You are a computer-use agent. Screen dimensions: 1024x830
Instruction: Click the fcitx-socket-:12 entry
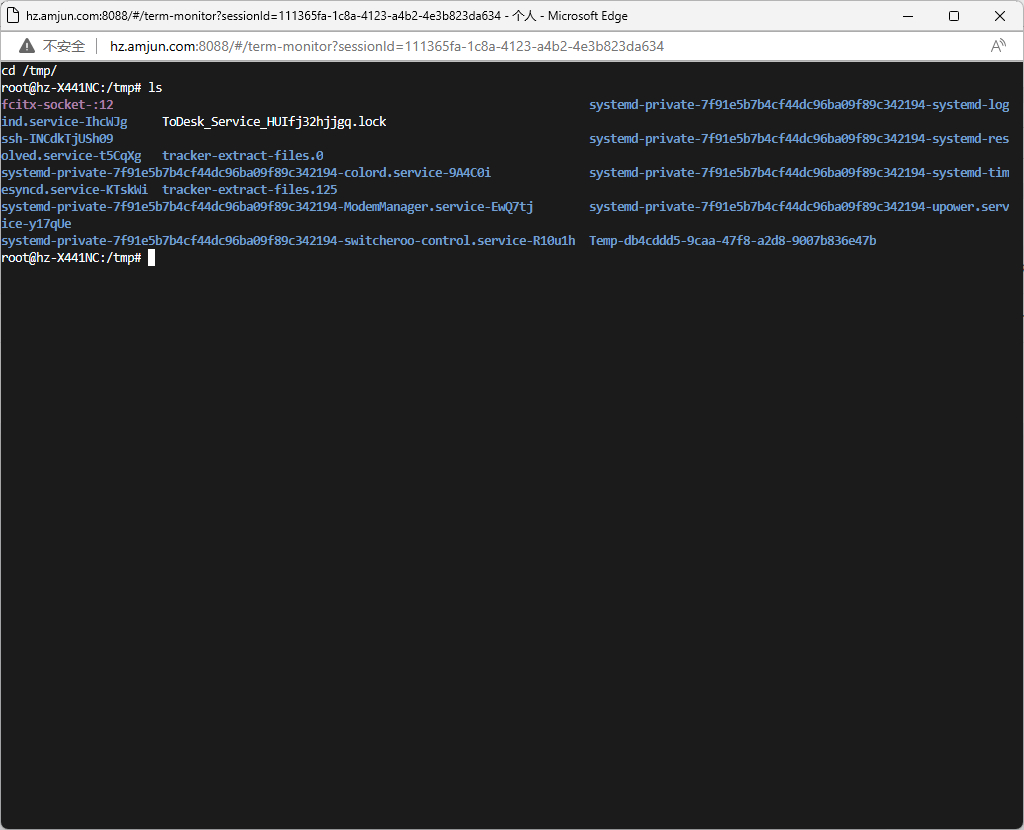pos(58,105)
